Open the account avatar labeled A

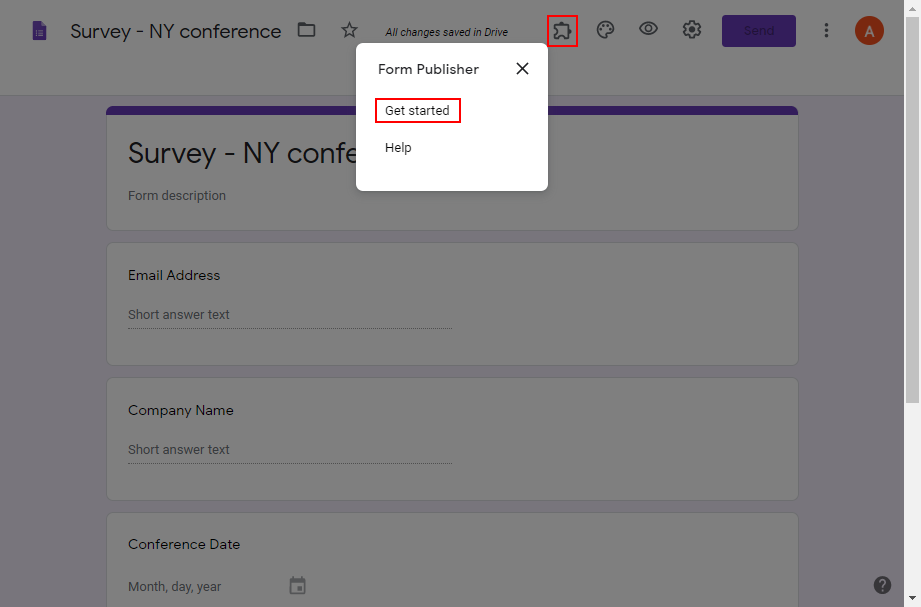[x=869, y=31]
